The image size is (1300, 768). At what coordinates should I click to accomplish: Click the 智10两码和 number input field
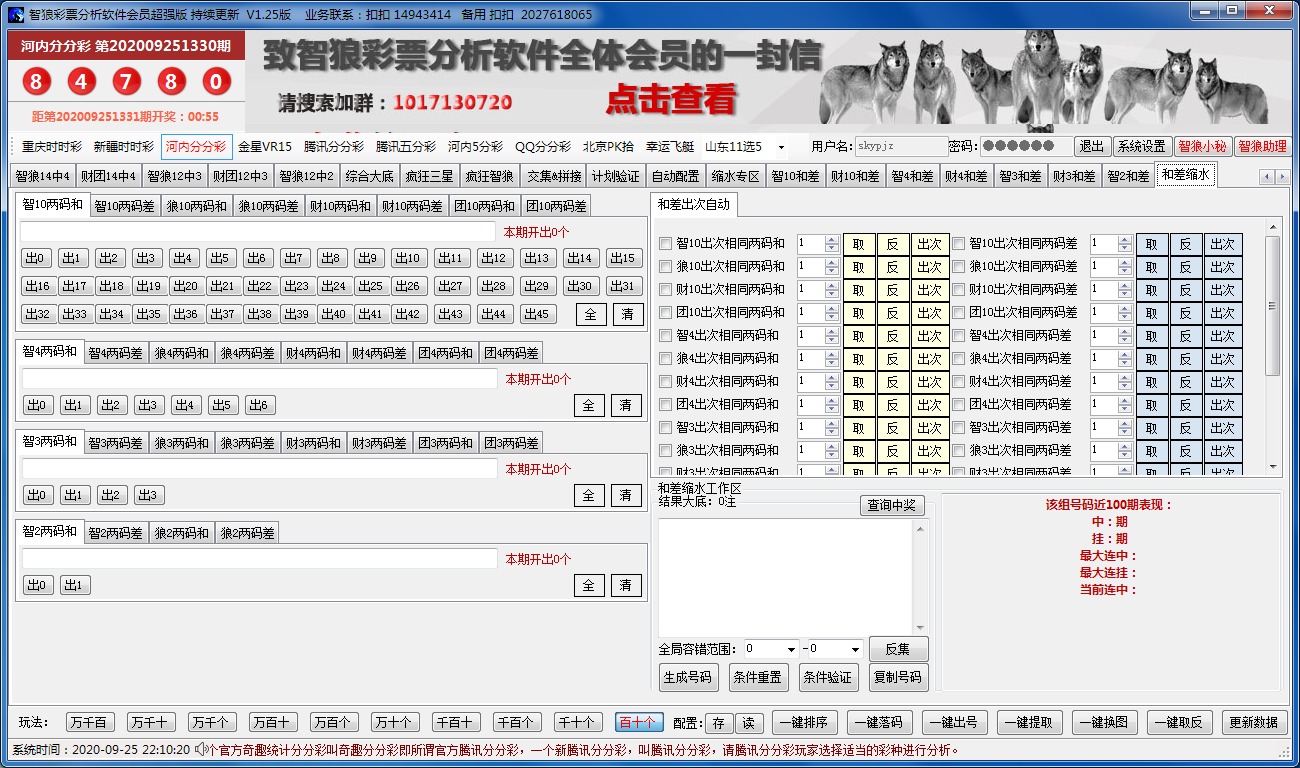click(258, 231)
